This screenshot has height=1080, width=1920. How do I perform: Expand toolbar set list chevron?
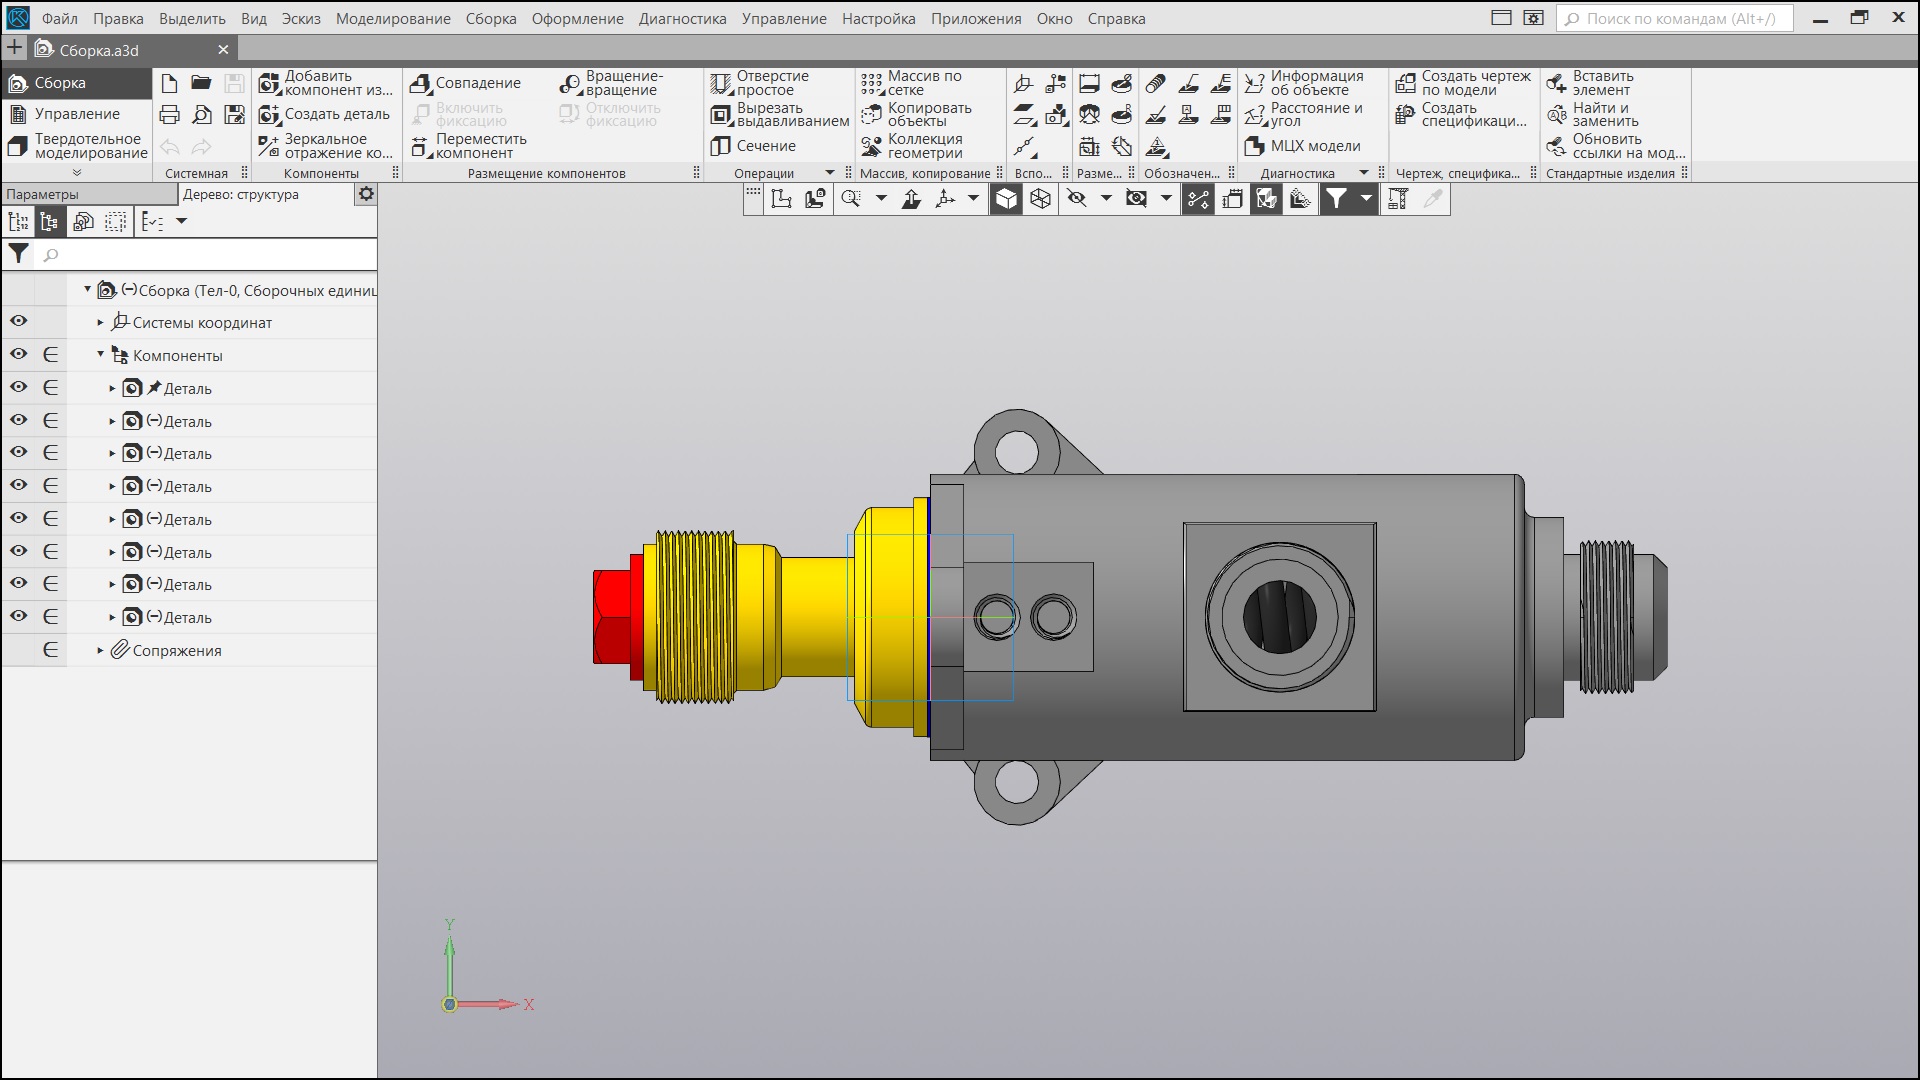point(77,173)
